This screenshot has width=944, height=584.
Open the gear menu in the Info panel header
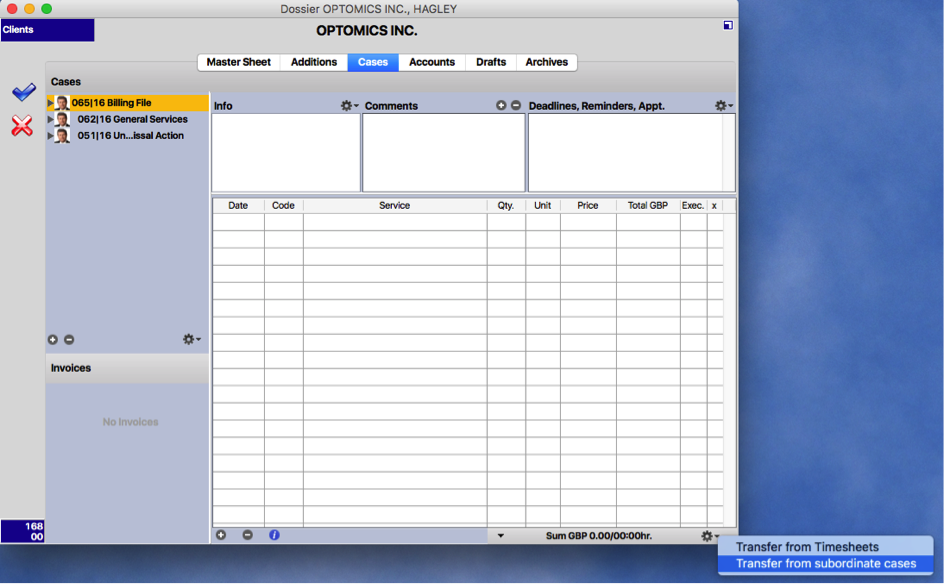click(346, 105)
